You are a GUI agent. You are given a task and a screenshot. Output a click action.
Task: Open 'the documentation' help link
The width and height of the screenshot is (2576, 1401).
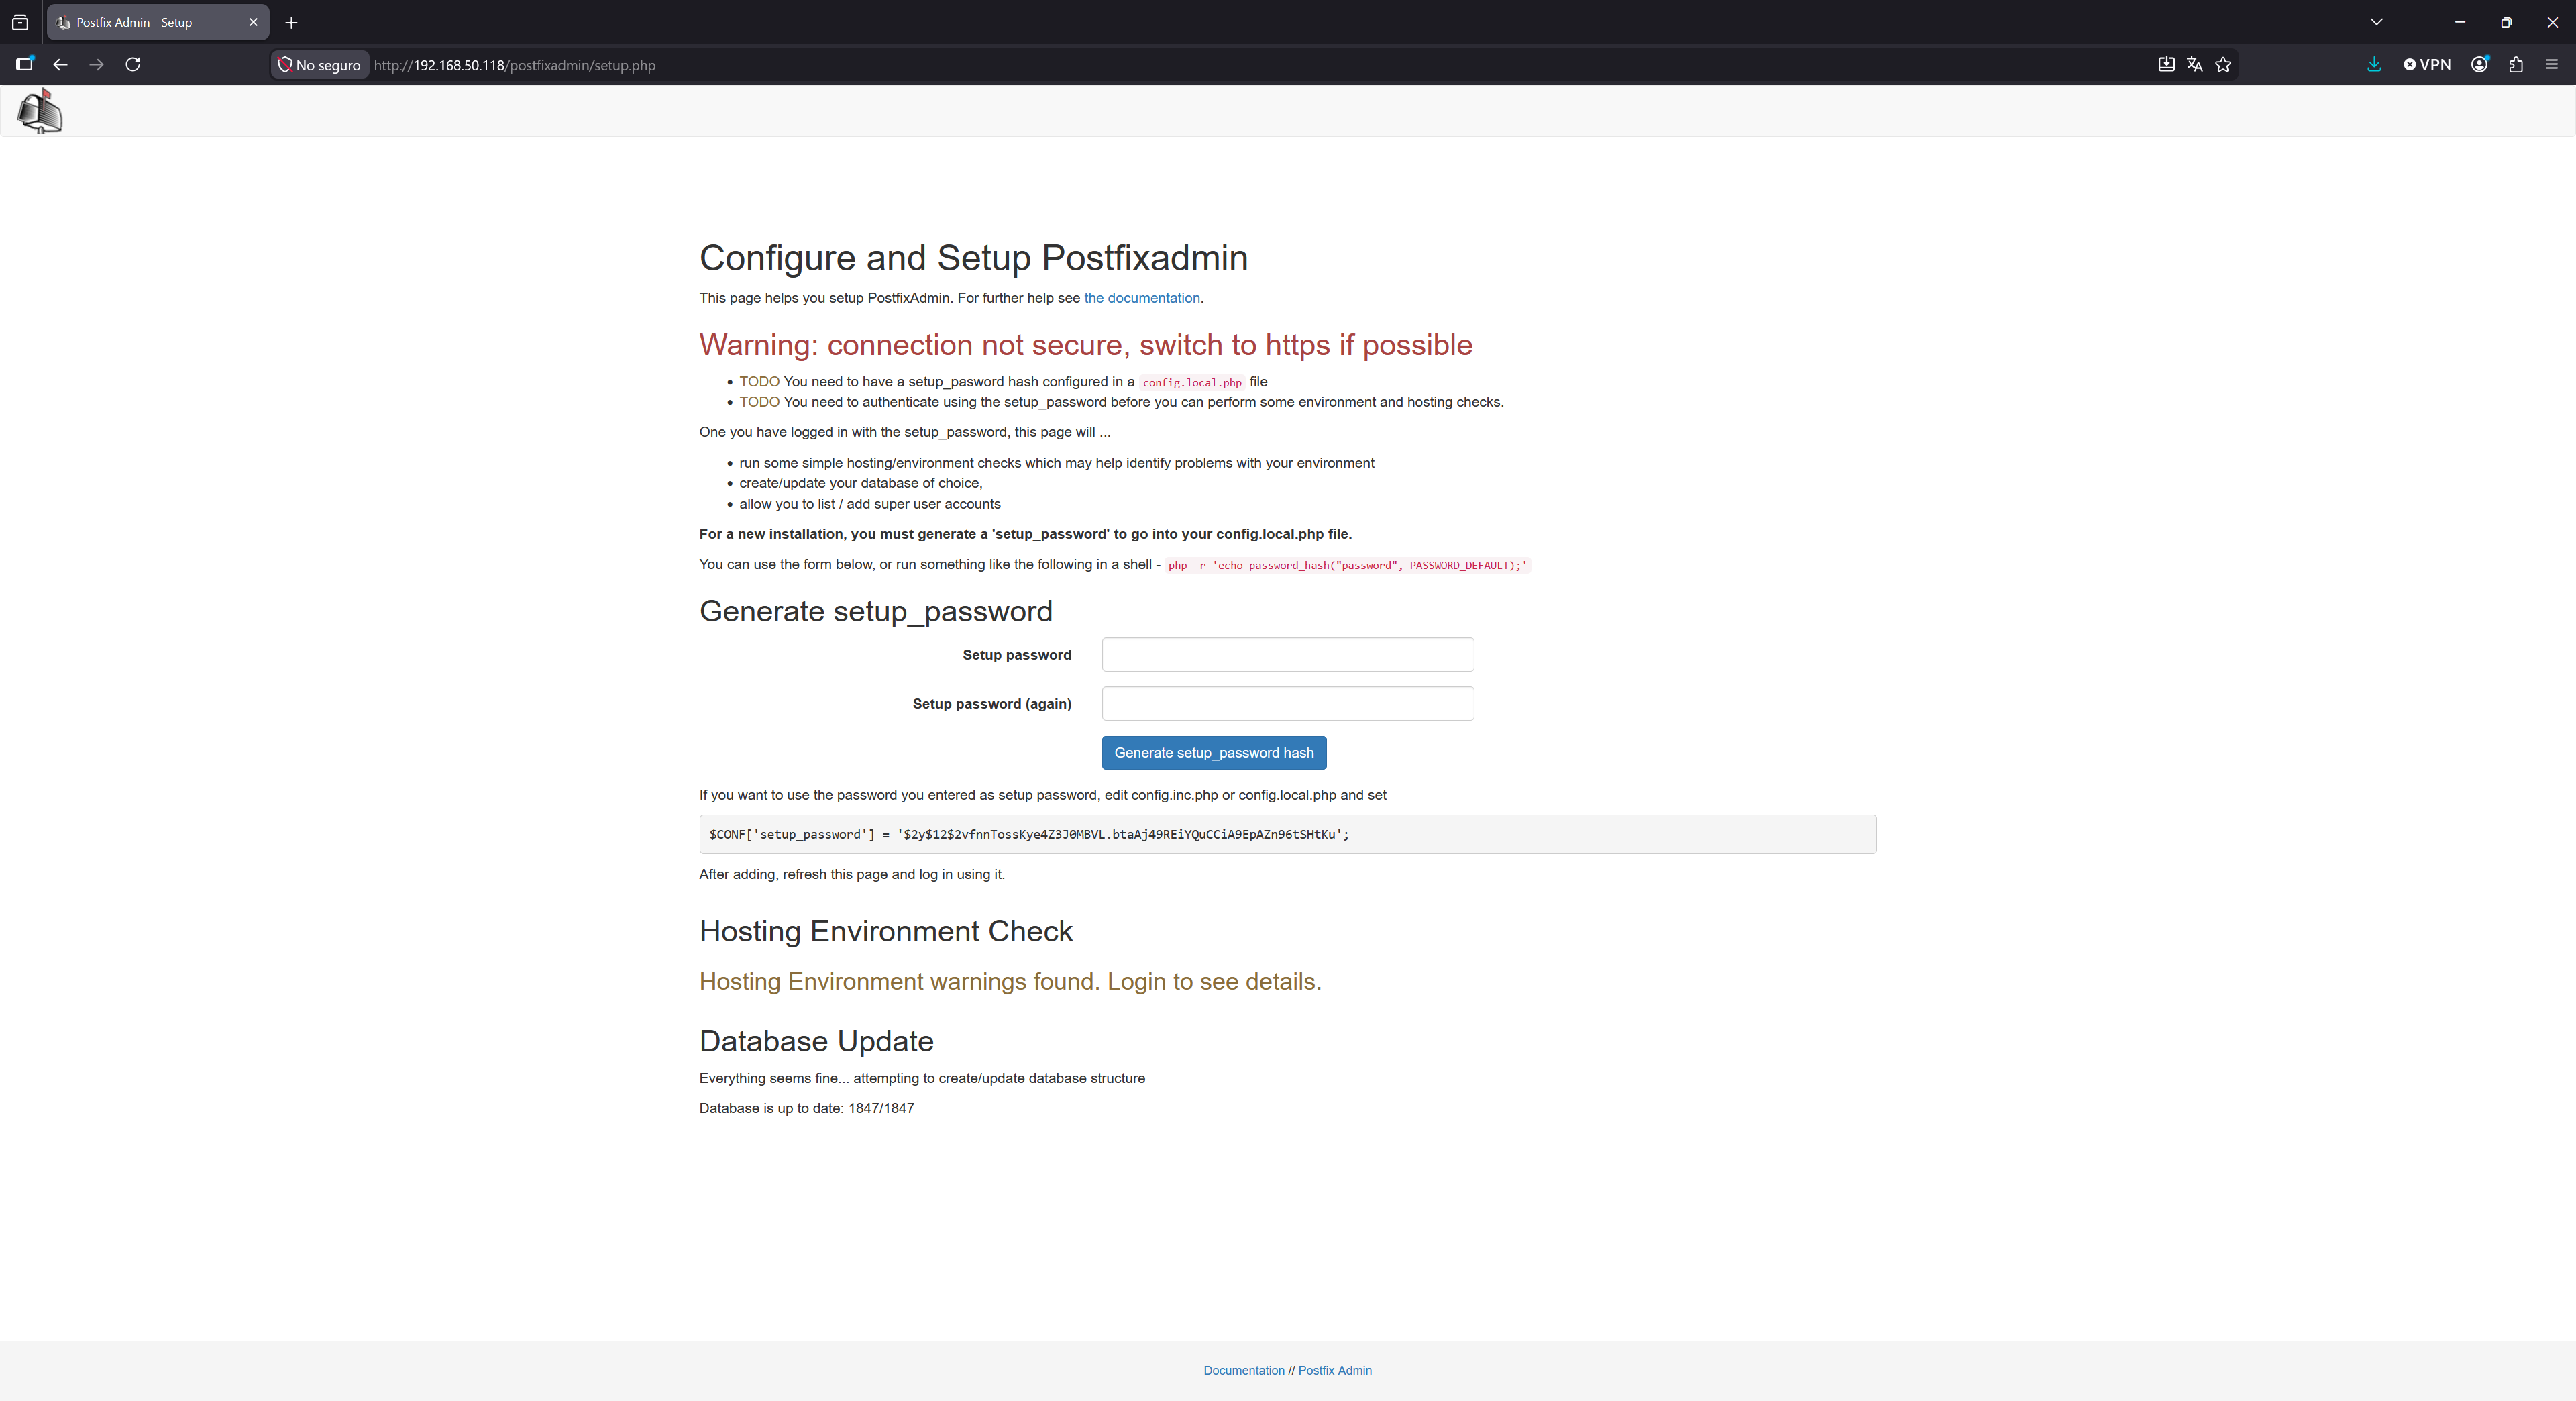pos(1142,298)
